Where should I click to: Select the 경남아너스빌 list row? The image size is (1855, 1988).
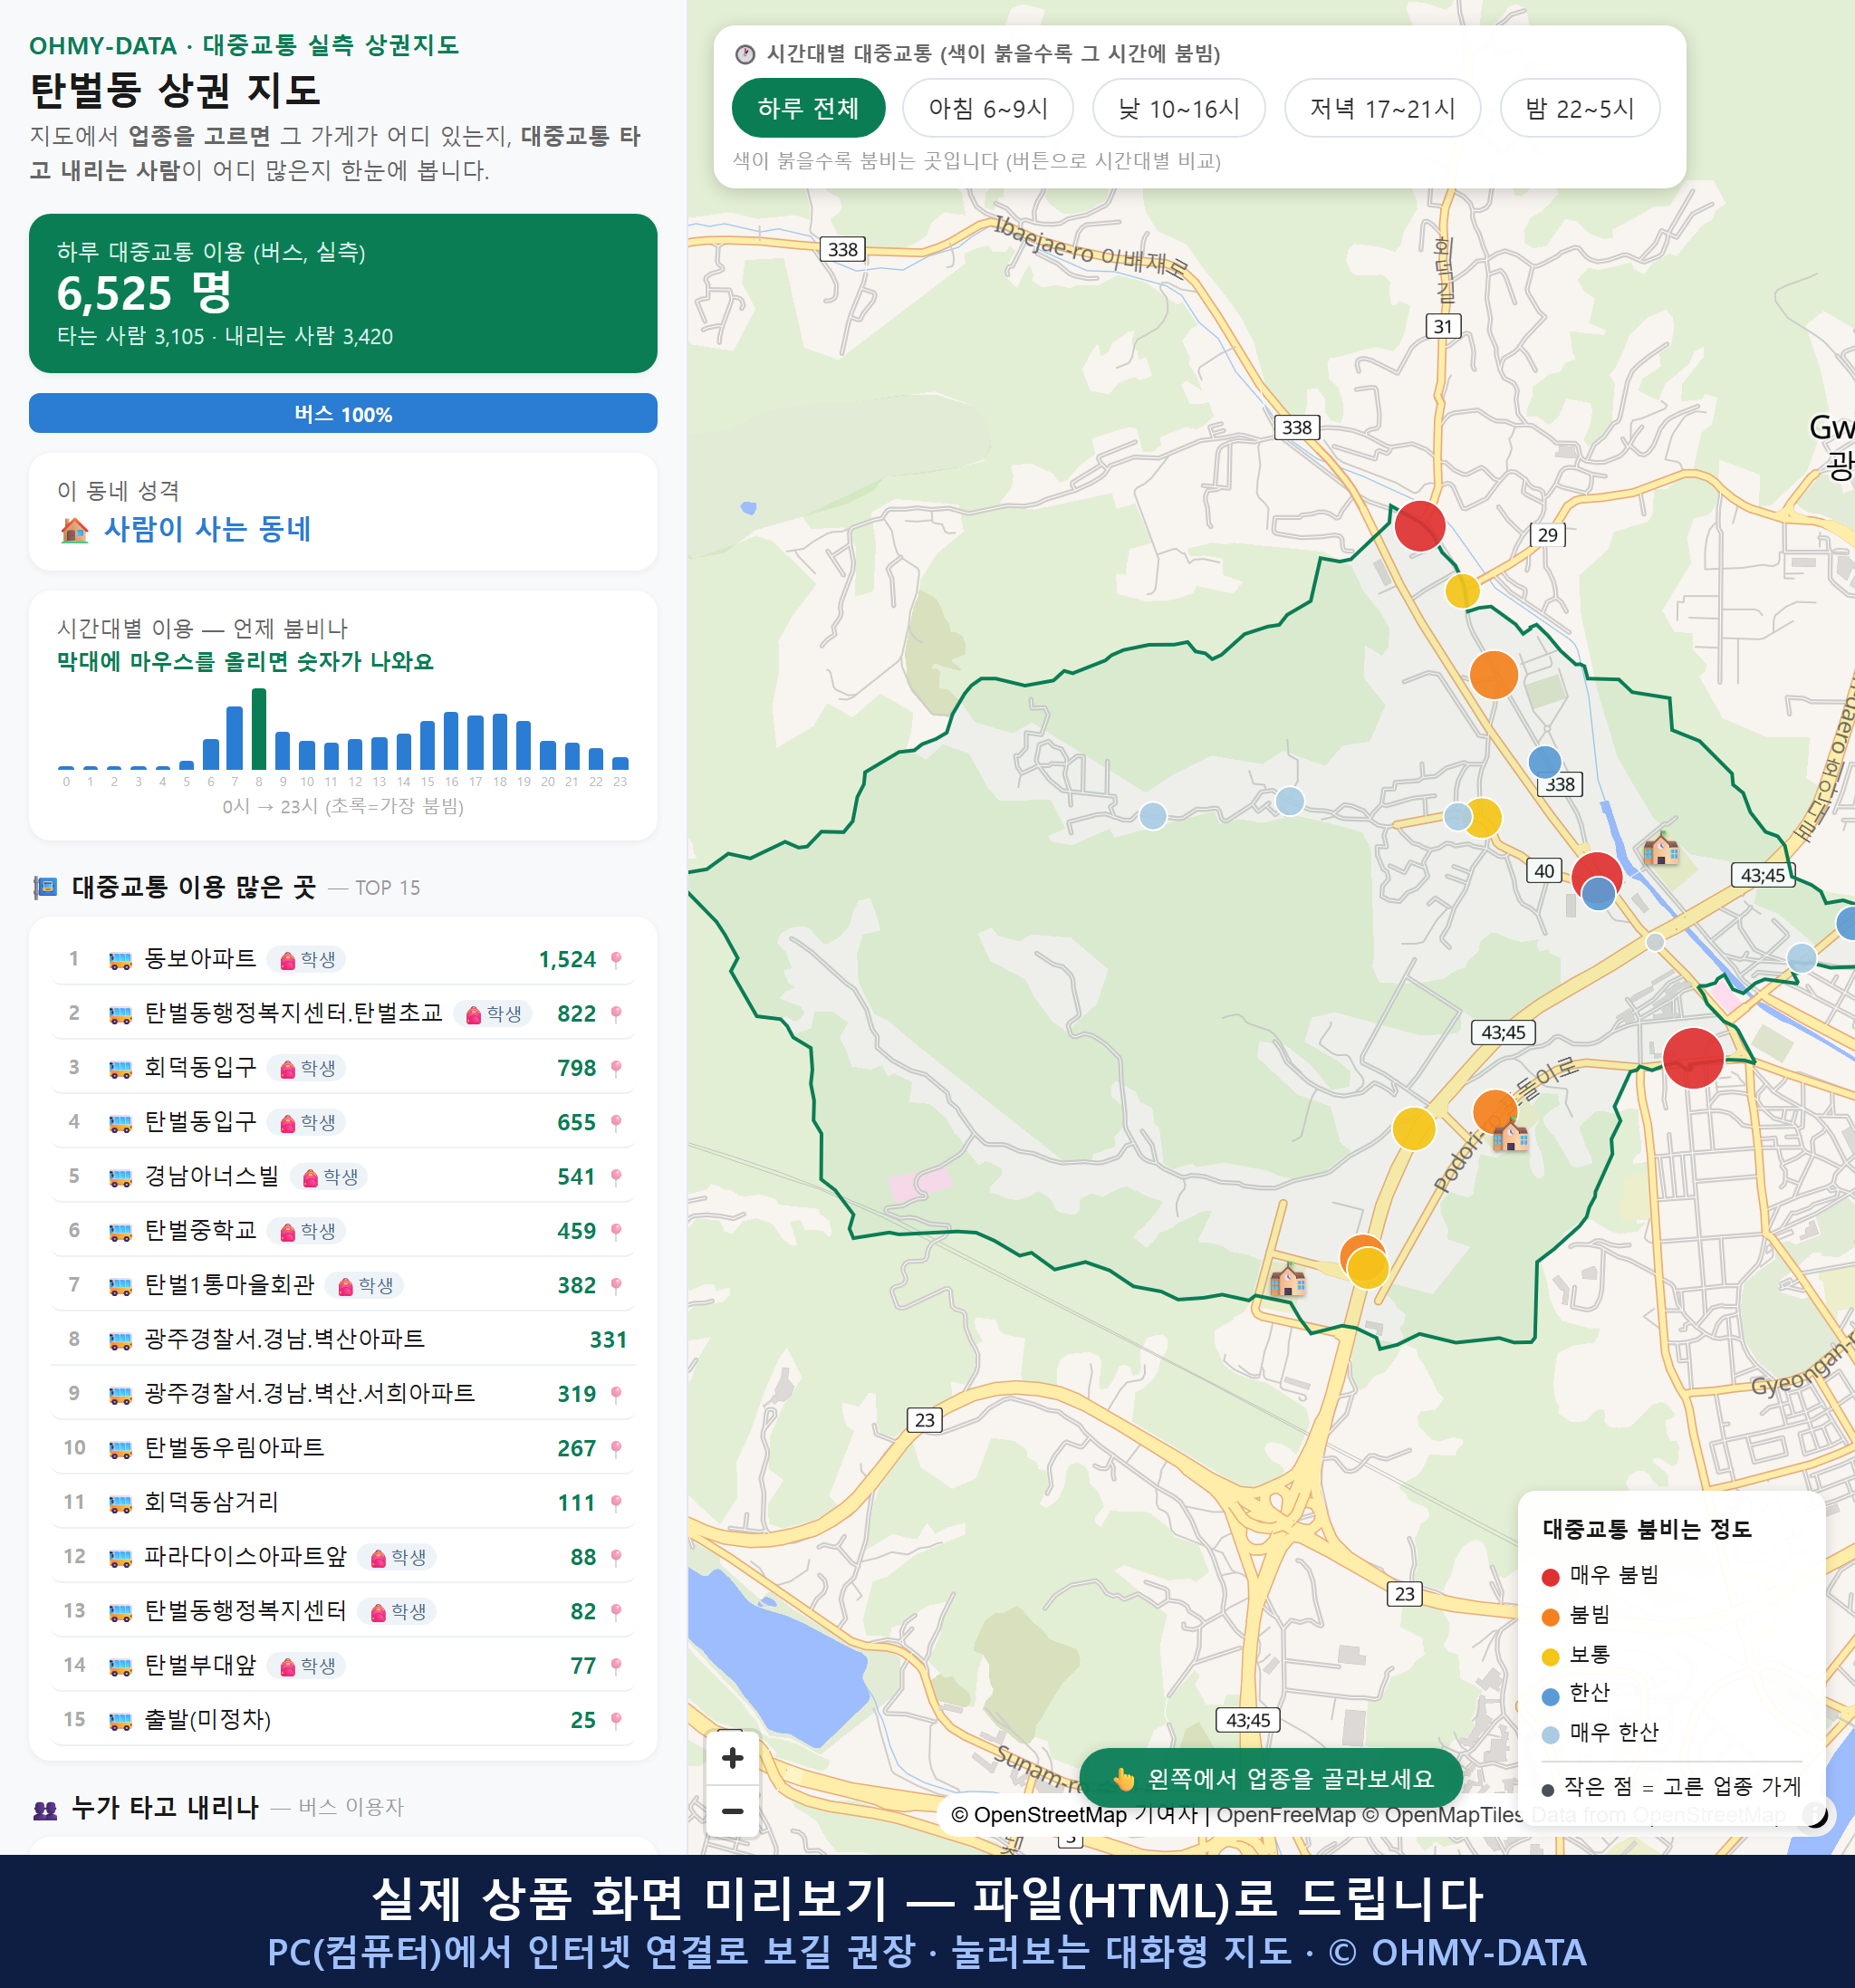pos(343,1177)
